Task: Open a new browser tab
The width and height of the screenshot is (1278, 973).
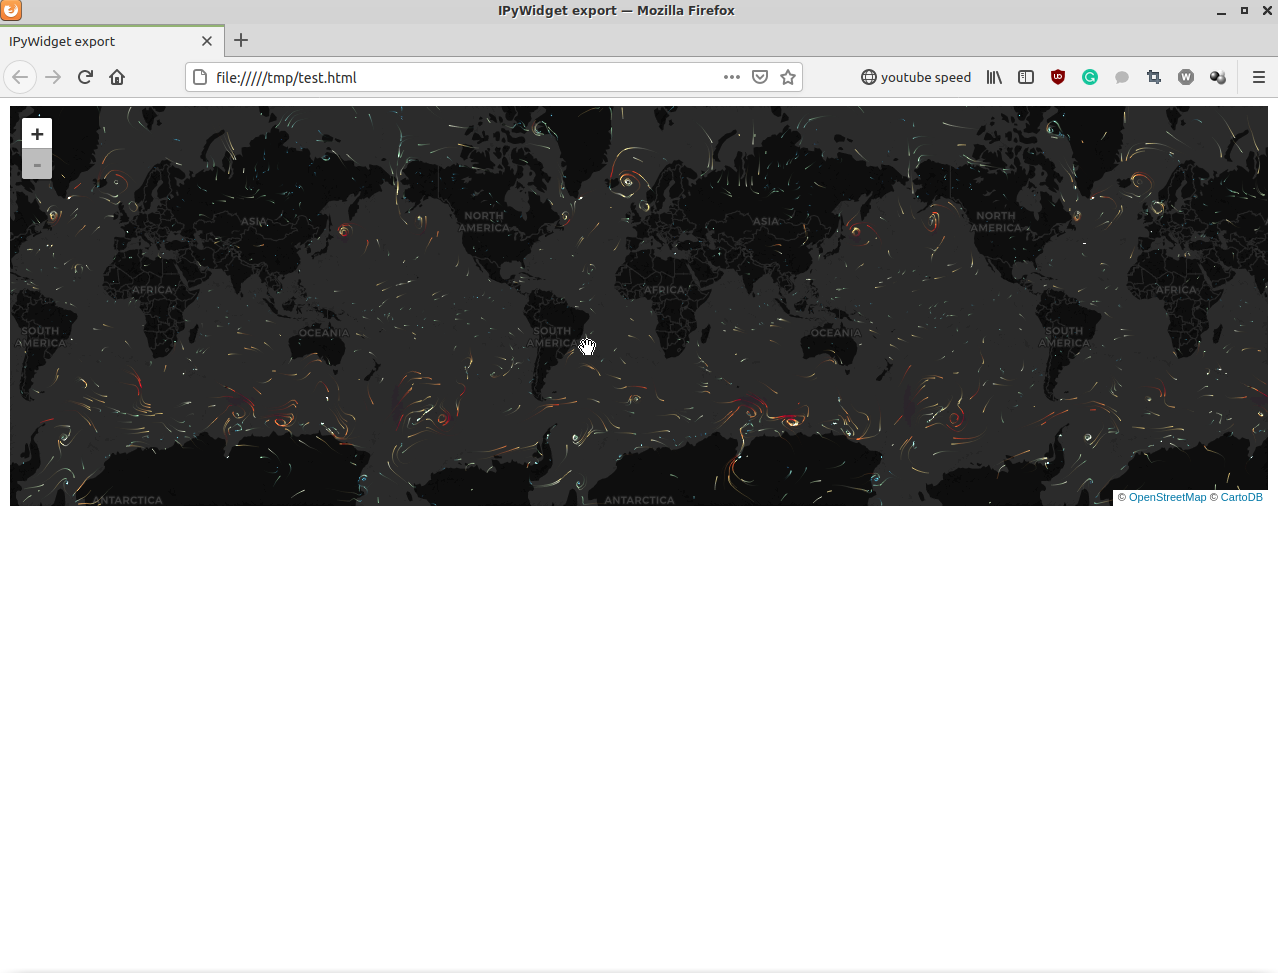Action: pyautogui.click(x=240, y=41)
